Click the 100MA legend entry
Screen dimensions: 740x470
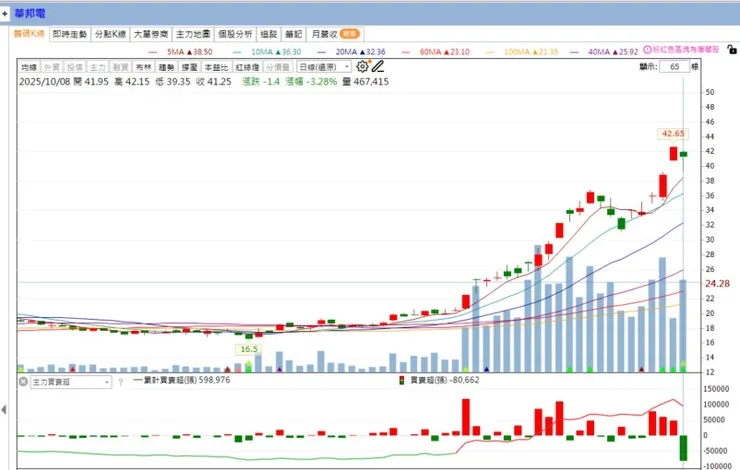(522, 52)
